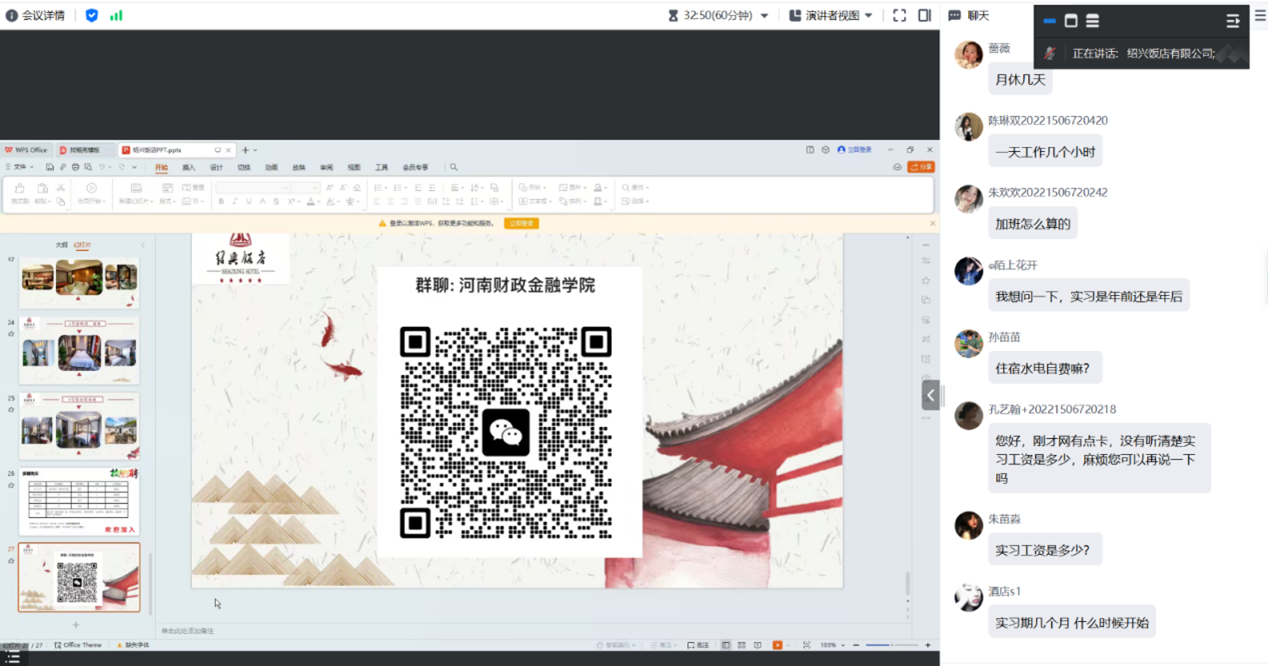Collapse chat panel using the side arrow handle
This screenshot has height=666, width=1268.
click(x=930, y=395)
